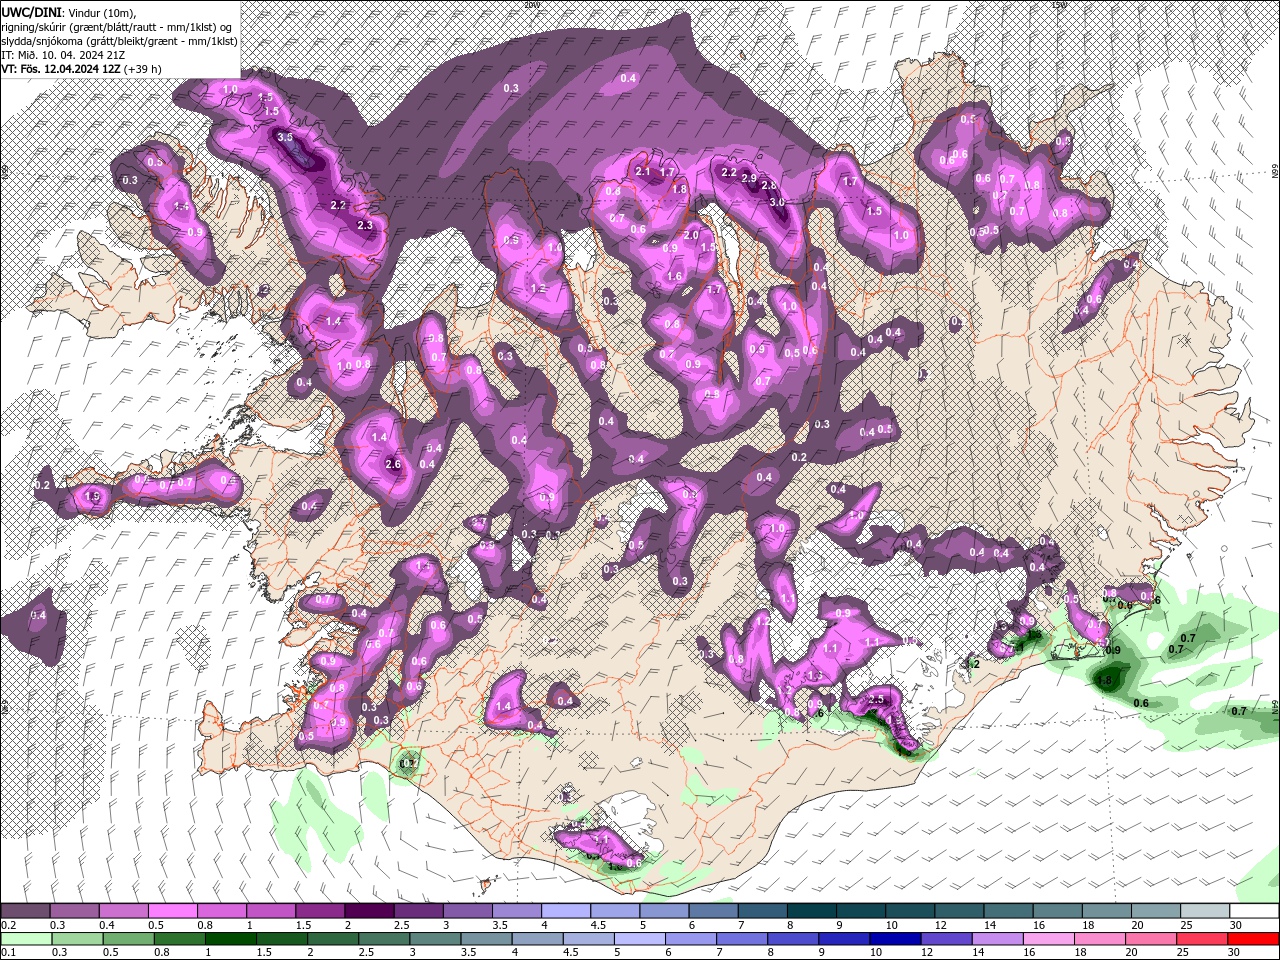Choose the dark teal swatch labeled 8, top row
Screen dimensions: 1280x960
pyautogui.click(x=812, y=911)
